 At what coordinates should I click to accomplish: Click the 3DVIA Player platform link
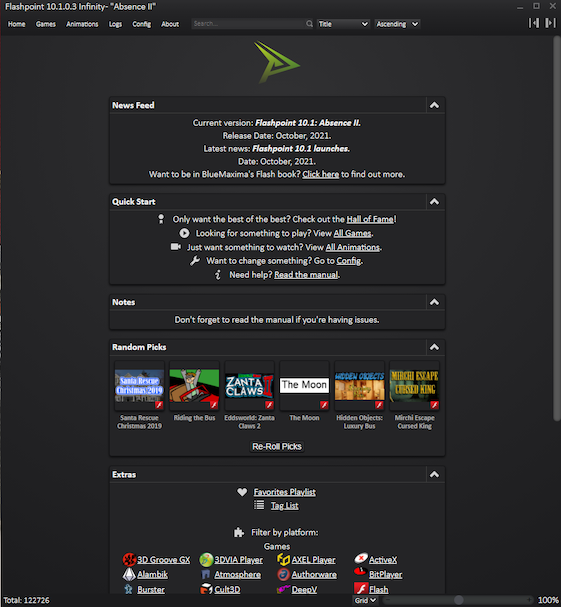[x=238, y=560]
